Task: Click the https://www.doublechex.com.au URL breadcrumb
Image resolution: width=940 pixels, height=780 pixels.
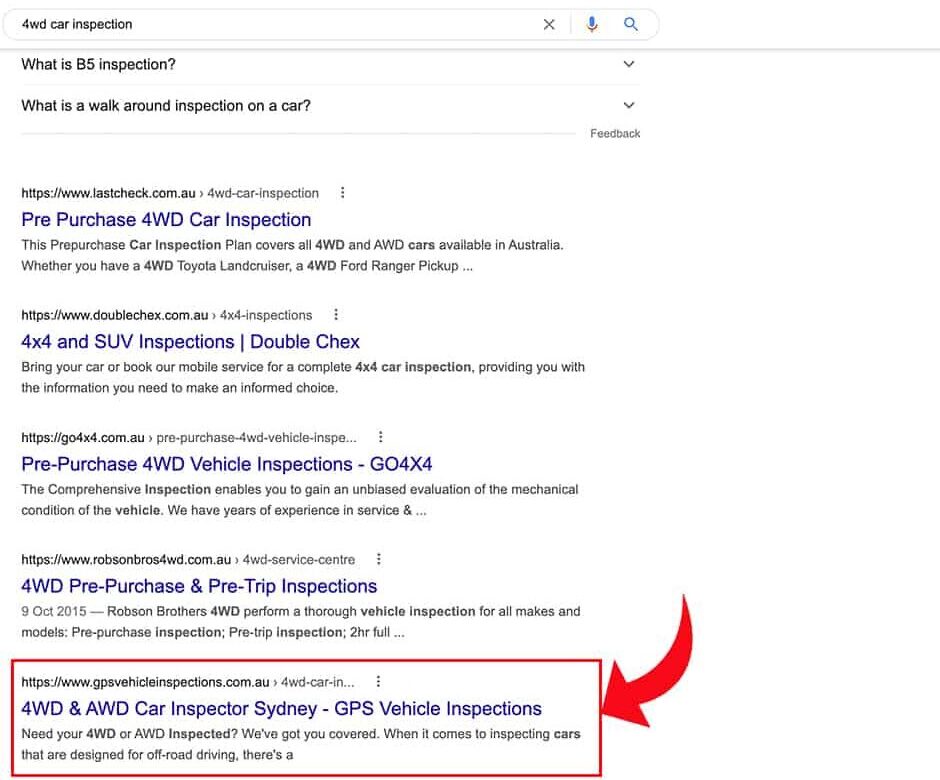Action: point(114,315)
